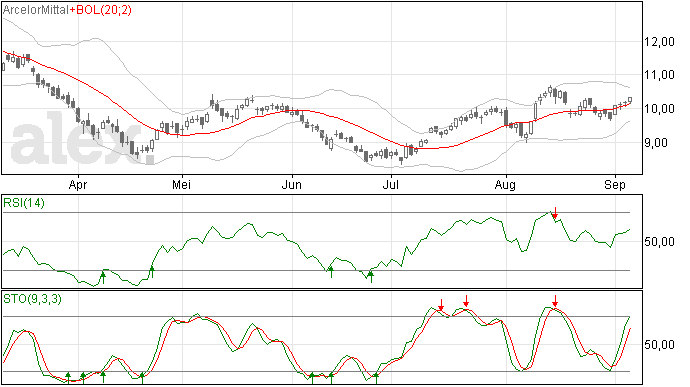Click the first red sell arrow in STO panel
This screenshot has width=690, height=387.
click(441, 305)
